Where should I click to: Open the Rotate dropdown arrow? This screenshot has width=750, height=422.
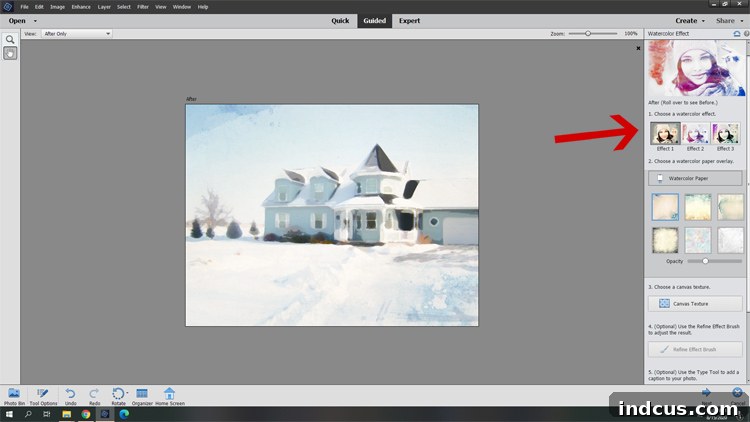click(127, 393)
